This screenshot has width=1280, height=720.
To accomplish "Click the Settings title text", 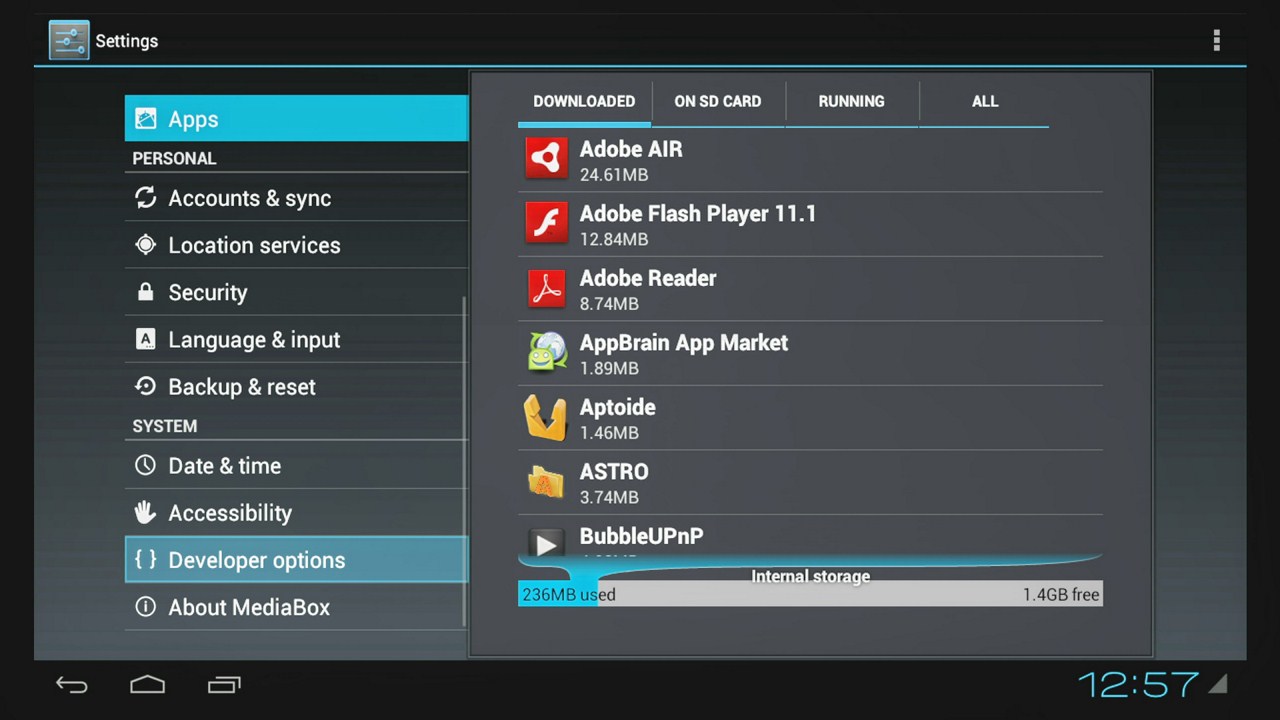I will (x=127, y=41).
